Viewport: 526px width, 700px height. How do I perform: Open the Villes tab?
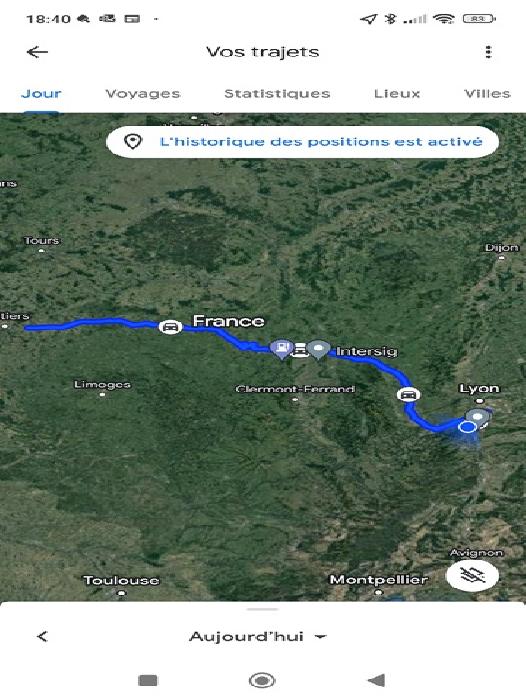pyautogui.click(x=487, y=93)
